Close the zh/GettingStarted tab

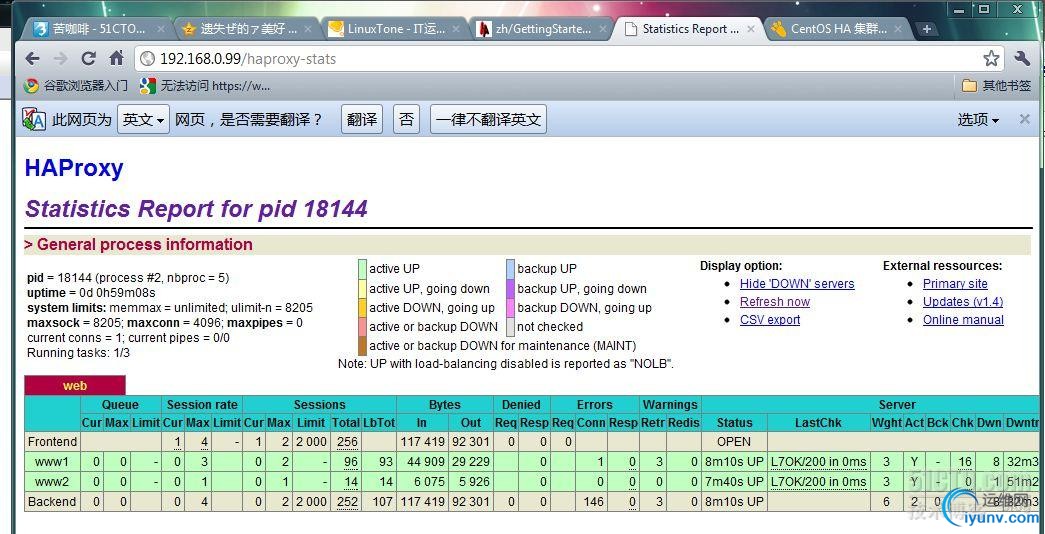click(x=602, y=29)
